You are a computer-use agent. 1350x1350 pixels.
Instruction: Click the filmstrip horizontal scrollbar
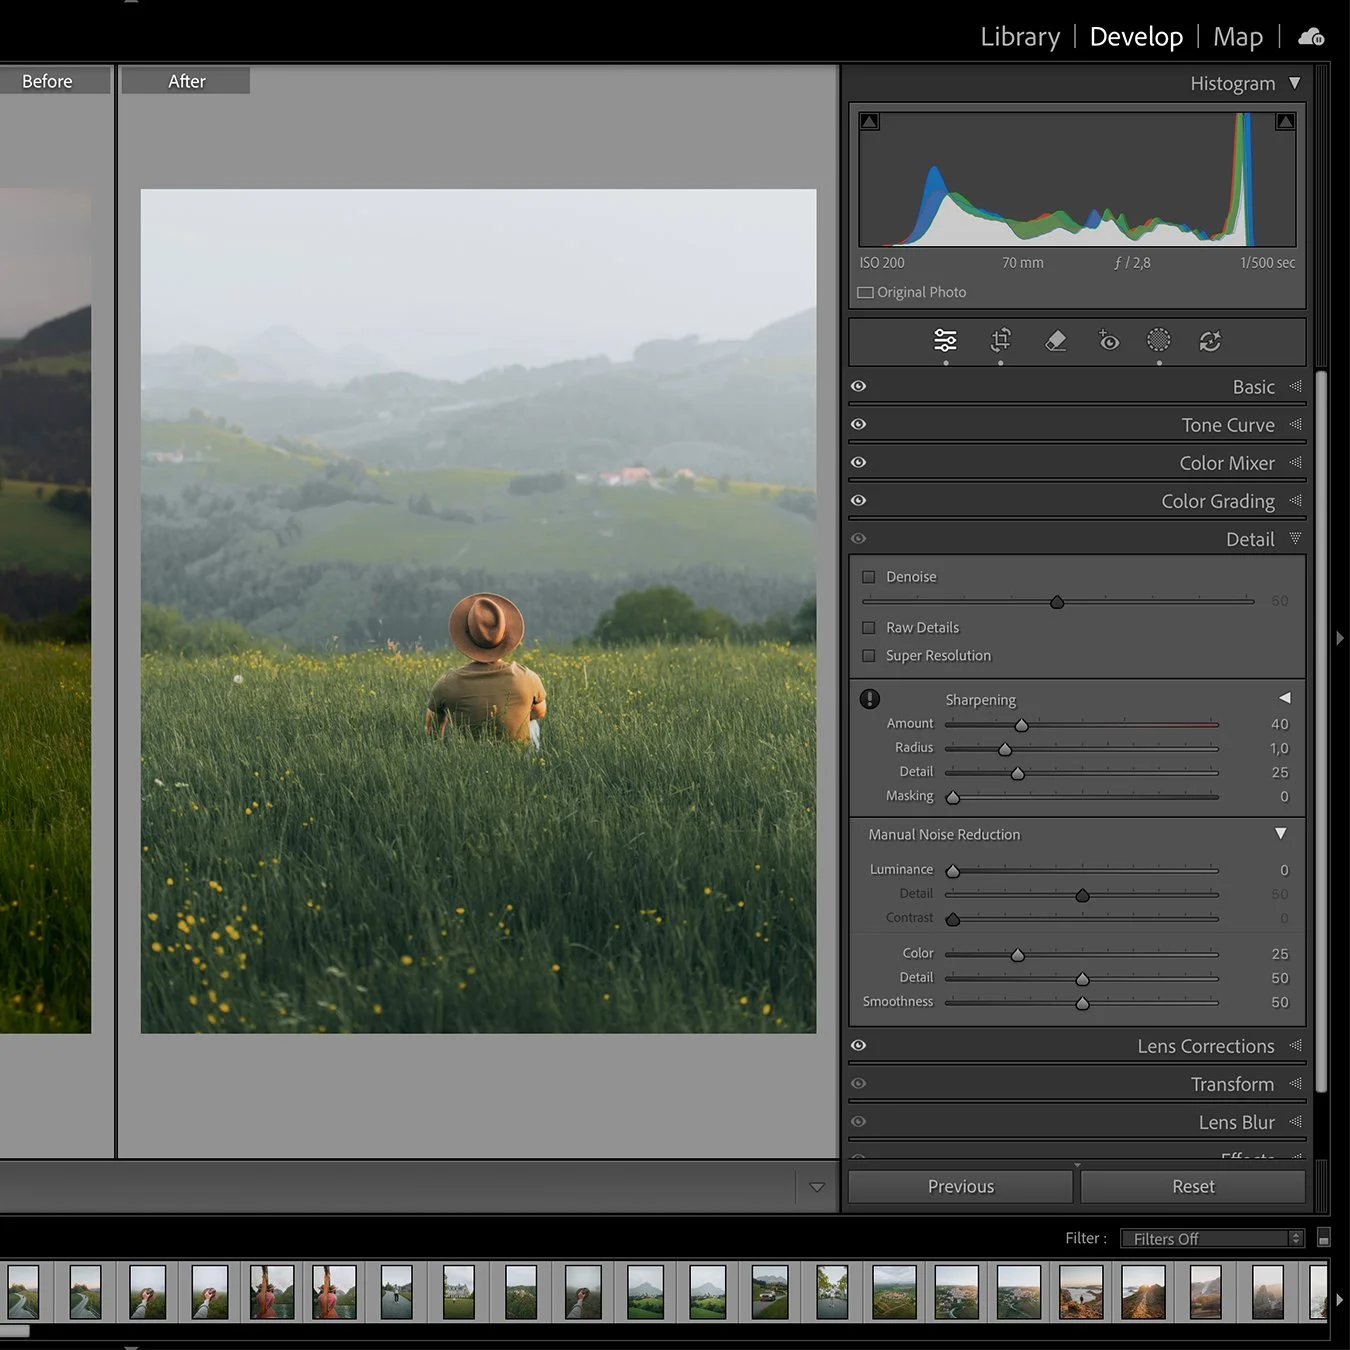[15, 1331]
